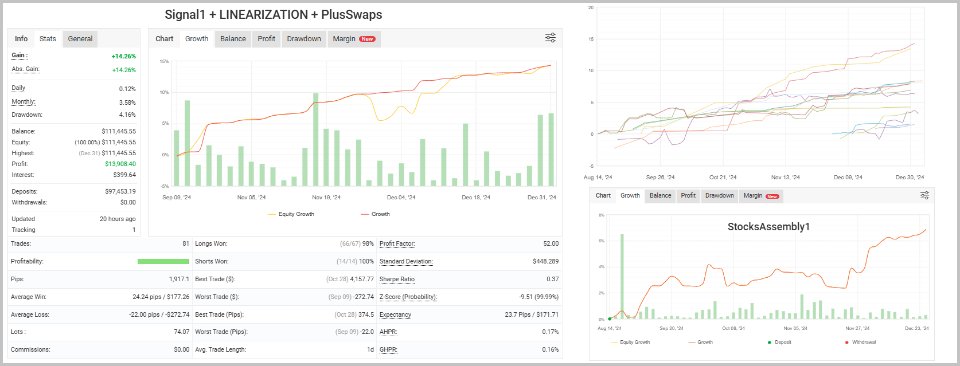Select Drawdown tab in Signal1 panel
Screen dimensions: 960x366
click(304, 39)
